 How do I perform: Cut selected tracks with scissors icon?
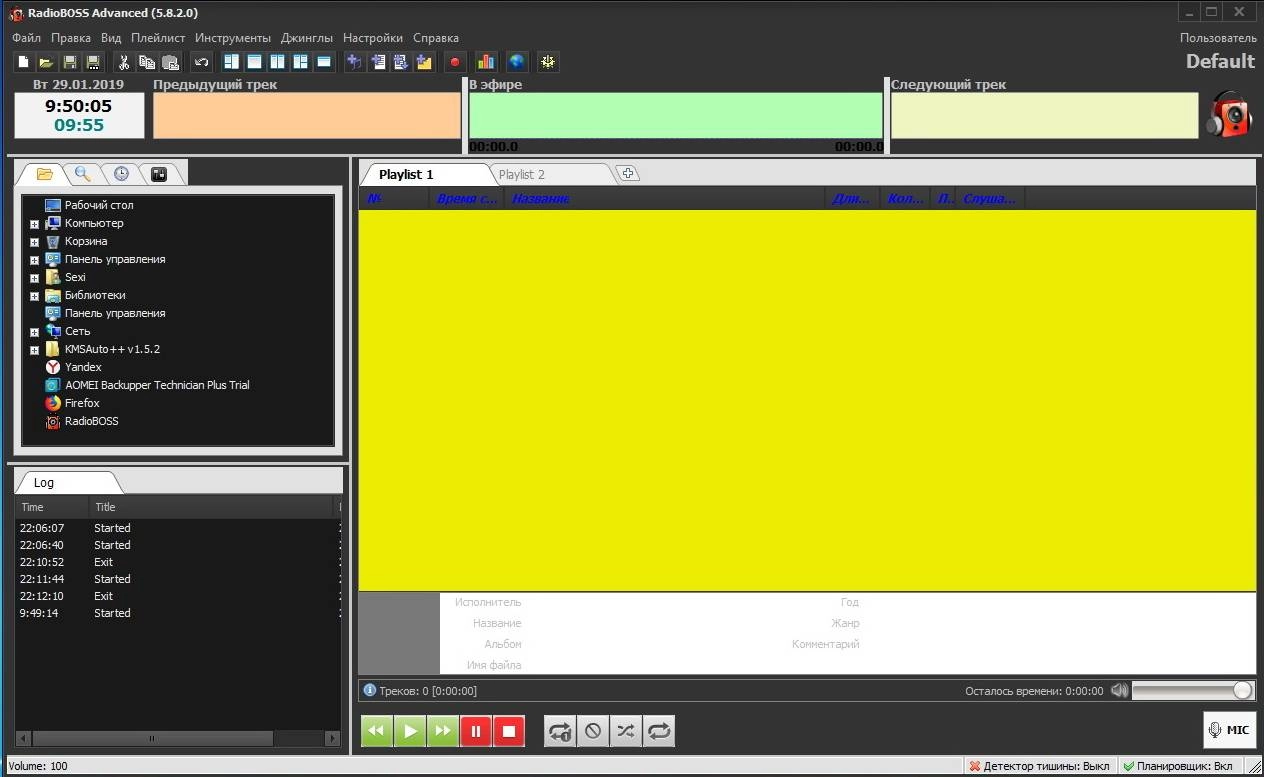click(x=124, y=62)
